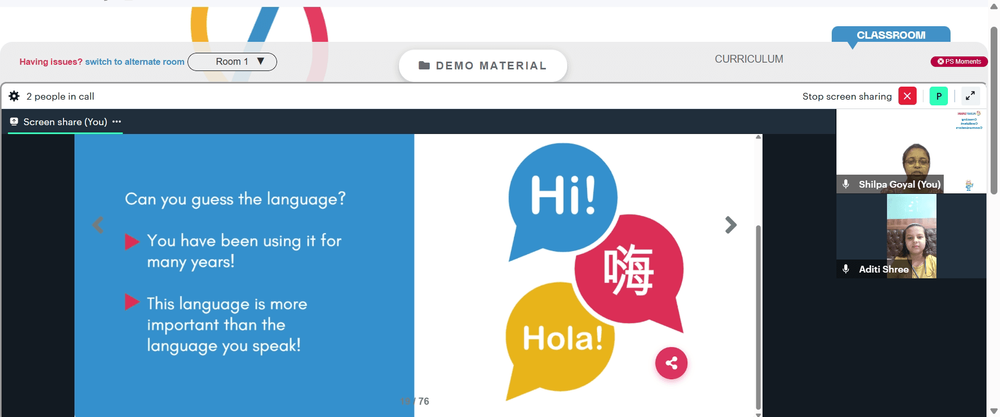Click Aditi Shree video thumbnail
This screenshot has width=1000, height=417.
[911, 236]
